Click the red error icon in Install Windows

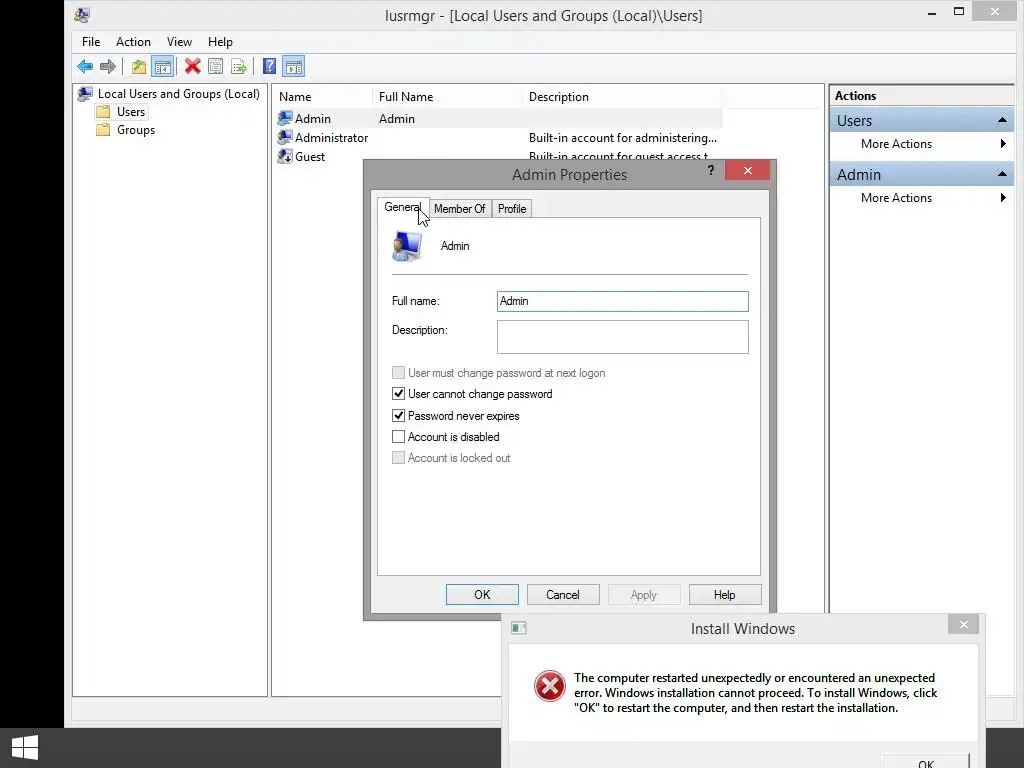[550, 686]
